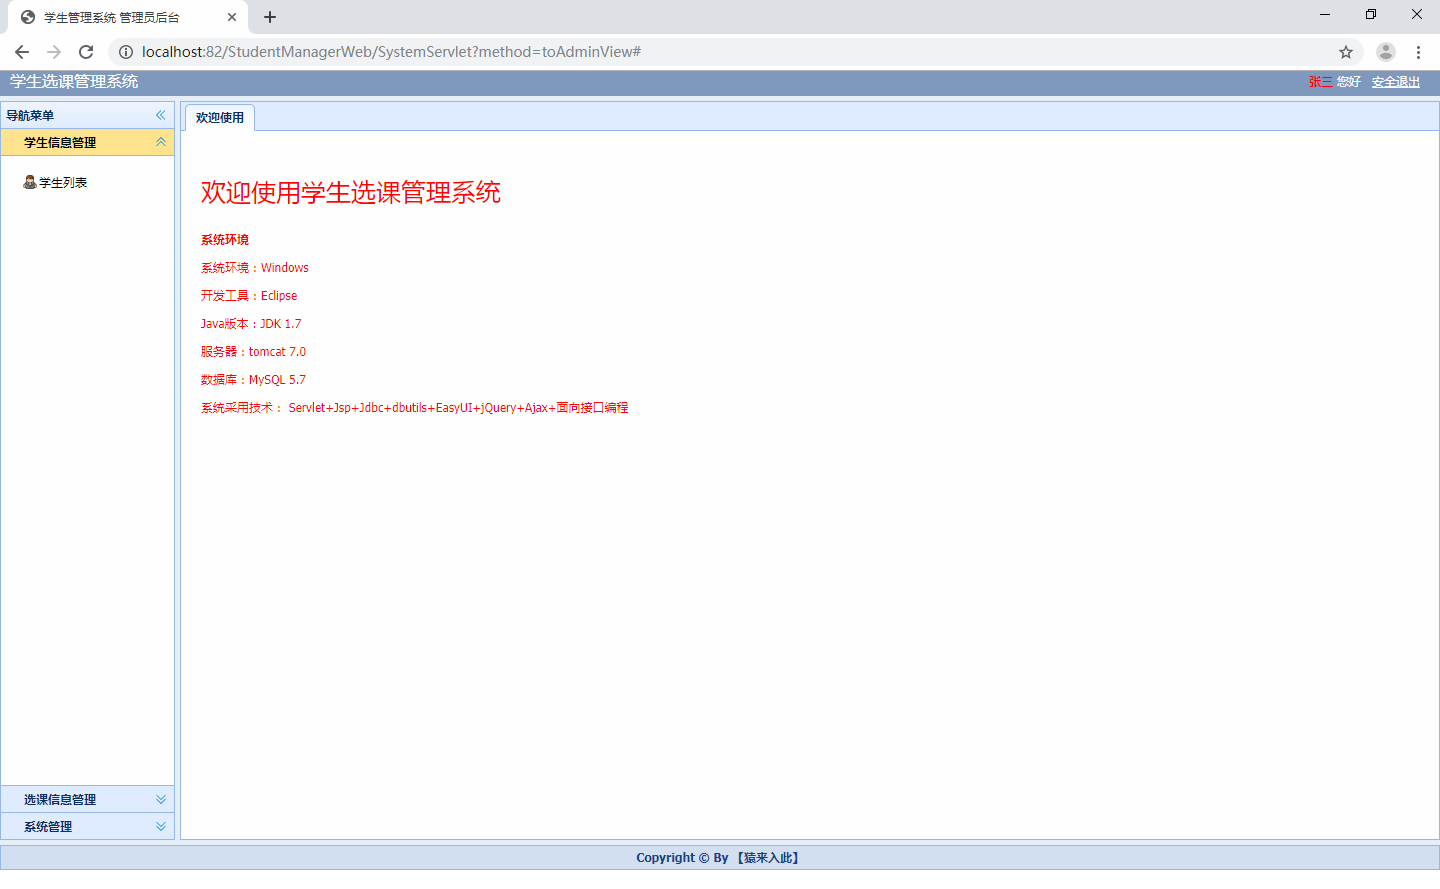Close the 学生管理系统 browser tab
This screenshot has height=889, width=1440.
click(232, 17)
